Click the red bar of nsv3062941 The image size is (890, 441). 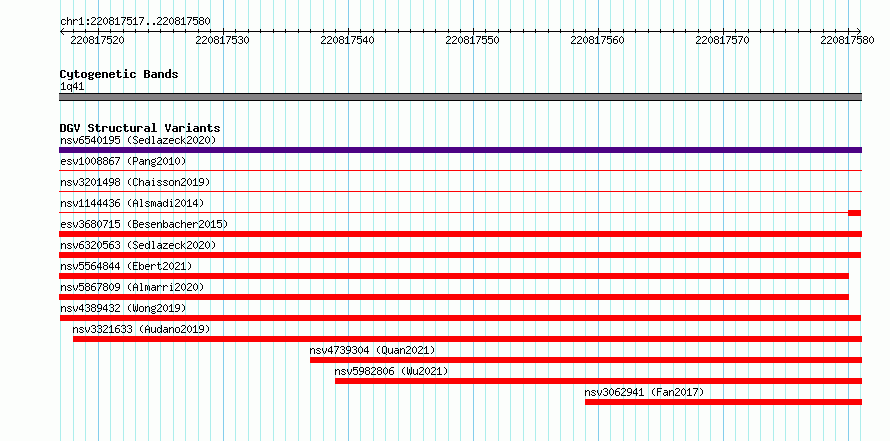tap(723, 402)
